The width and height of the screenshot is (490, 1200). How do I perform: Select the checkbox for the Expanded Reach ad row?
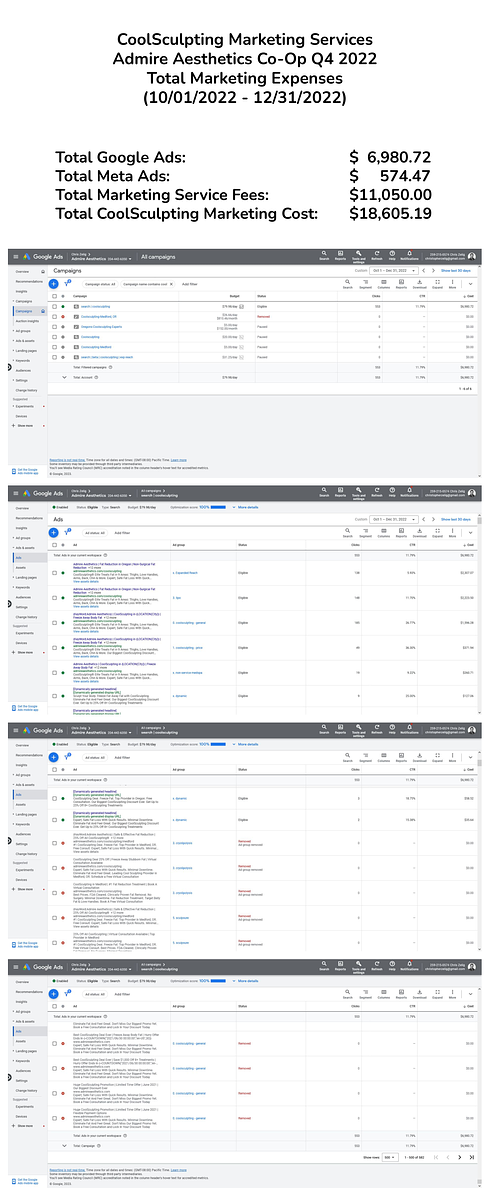point(54,573)
